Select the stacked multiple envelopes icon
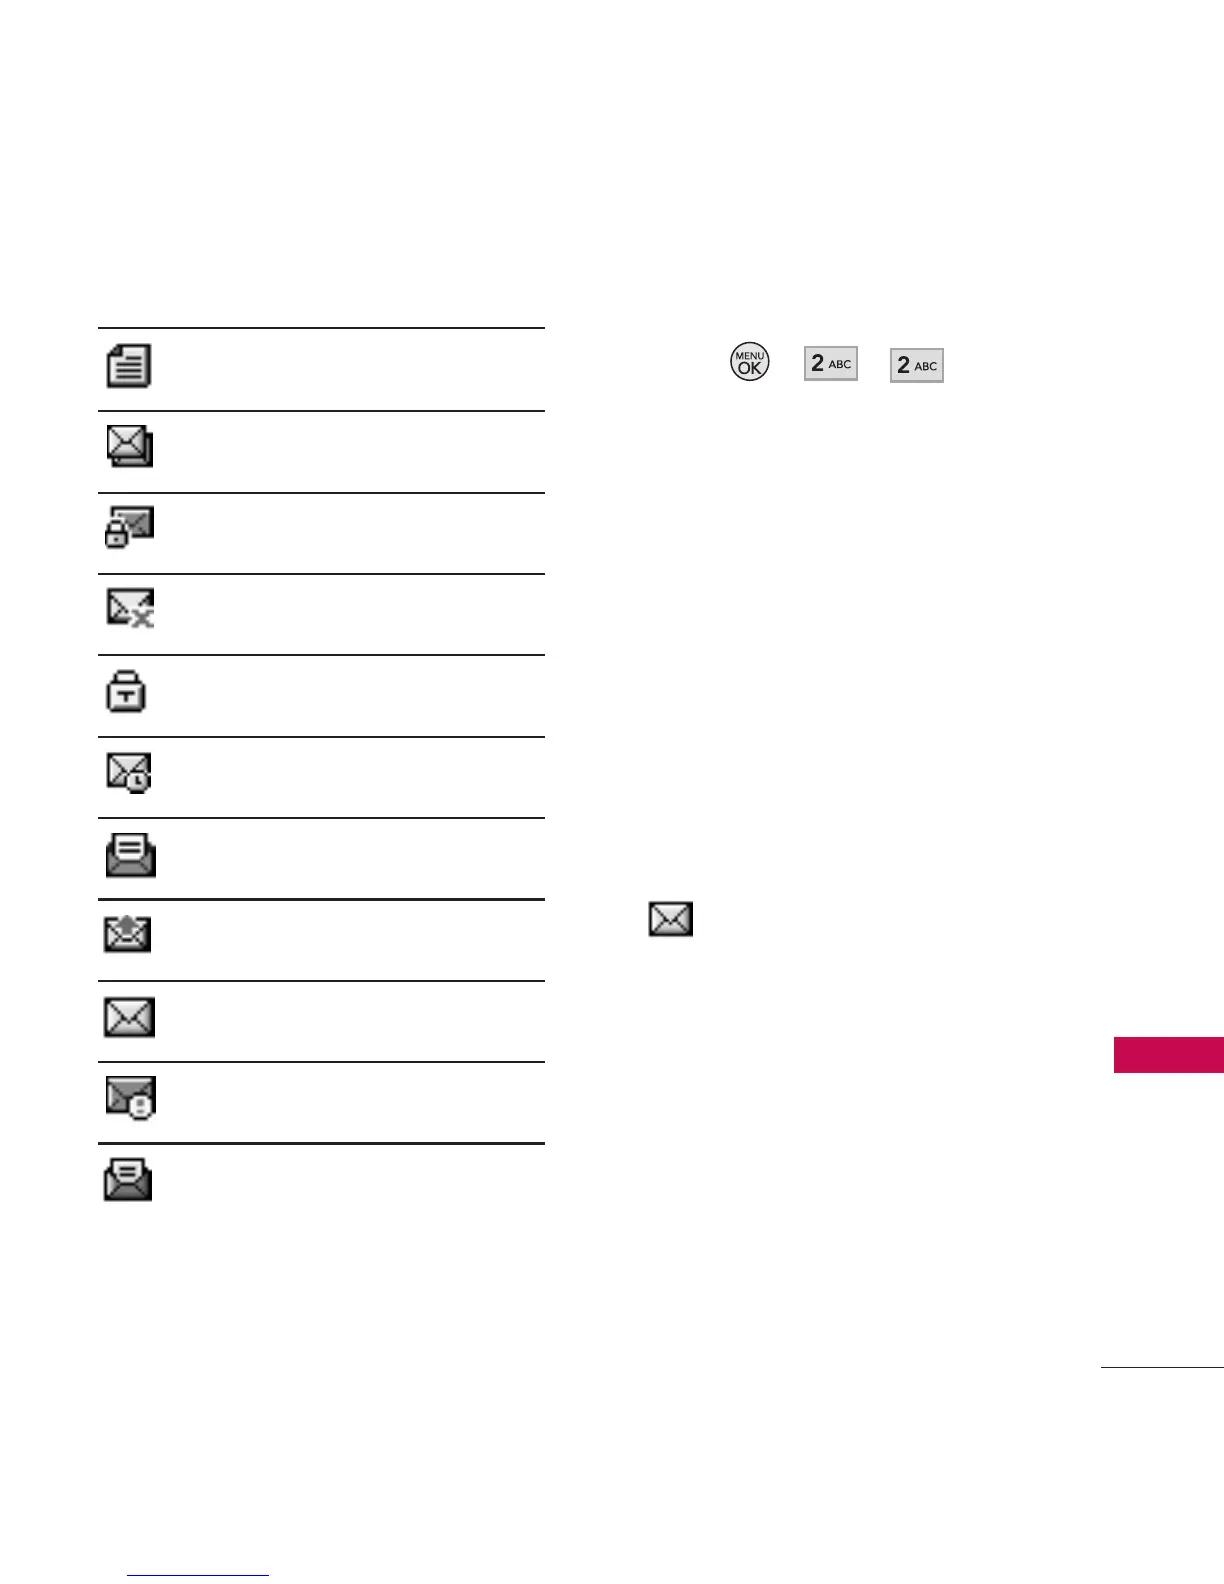The width and height of the screenshot is (1224, 1584). click(130, 446)
